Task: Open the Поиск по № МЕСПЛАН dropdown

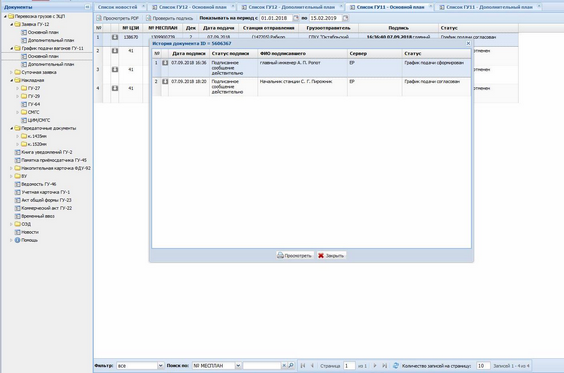Action: click(238, 365)
